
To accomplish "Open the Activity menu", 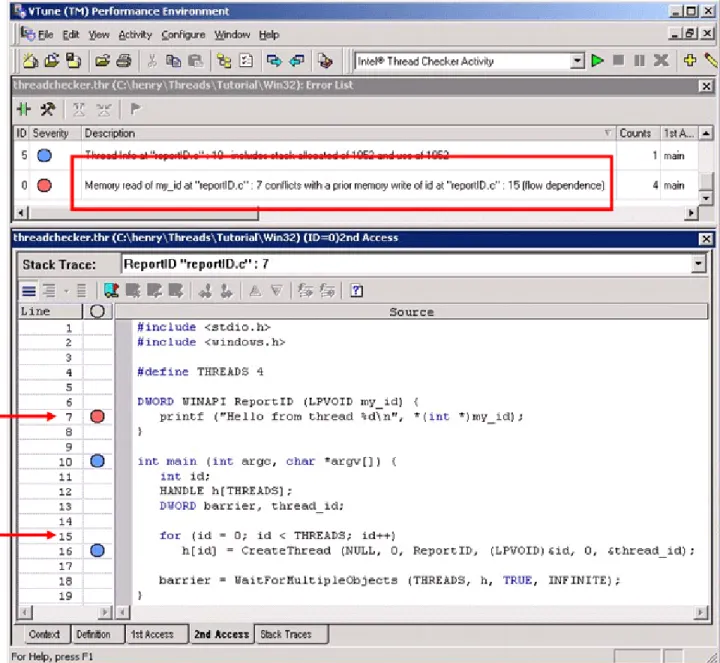I will coord(135,34).
